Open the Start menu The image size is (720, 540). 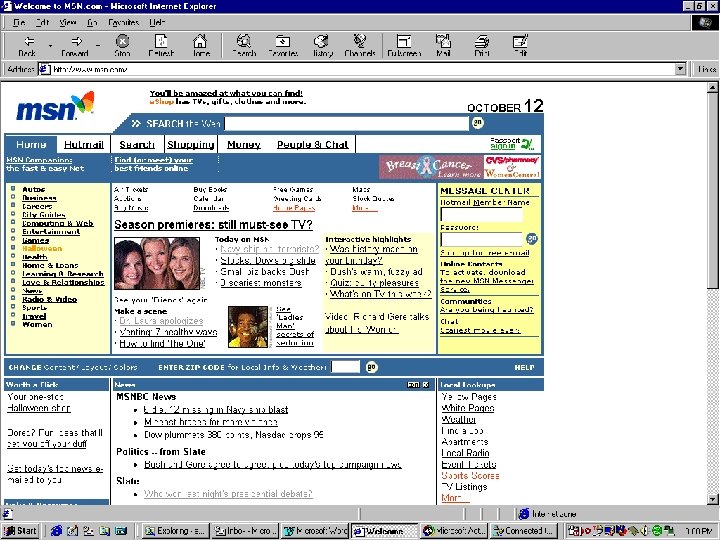click(20, 531)
